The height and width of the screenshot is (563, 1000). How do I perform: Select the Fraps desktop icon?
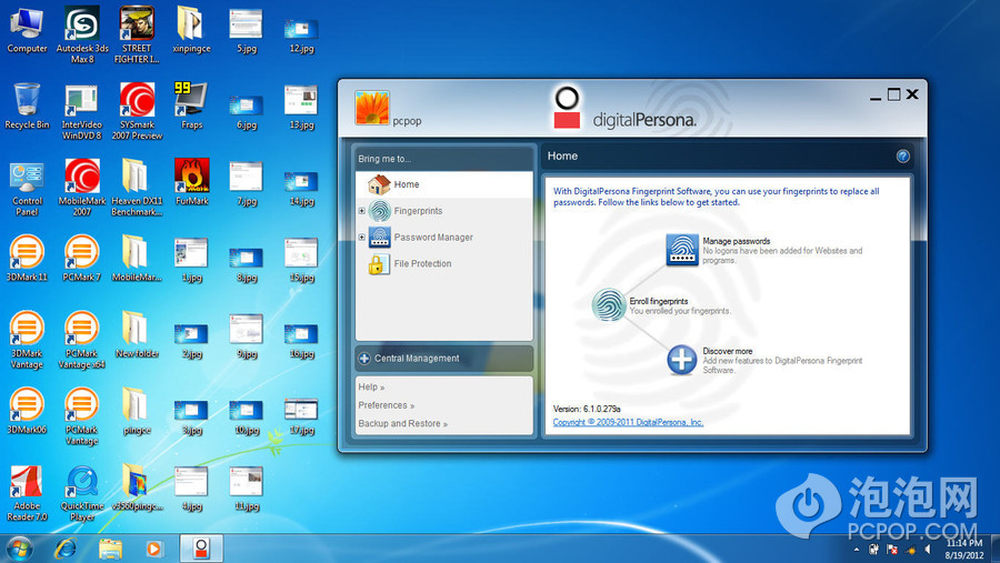point(191,106)
